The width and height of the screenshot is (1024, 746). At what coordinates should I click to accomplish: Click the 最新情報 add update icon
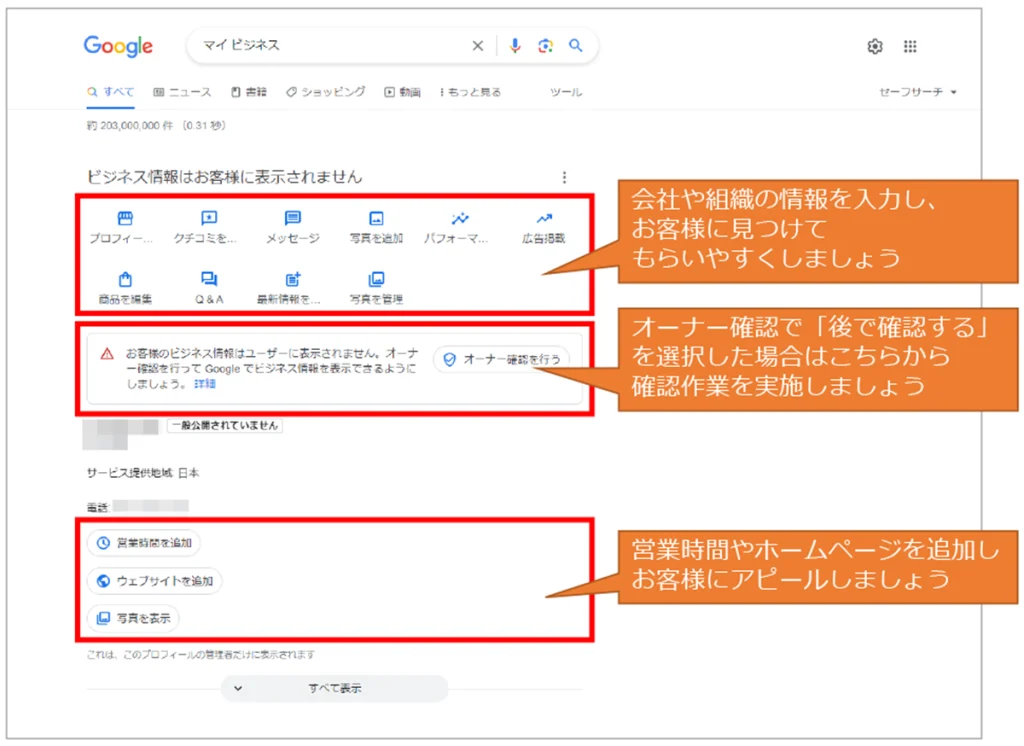(x=293, y=280)
